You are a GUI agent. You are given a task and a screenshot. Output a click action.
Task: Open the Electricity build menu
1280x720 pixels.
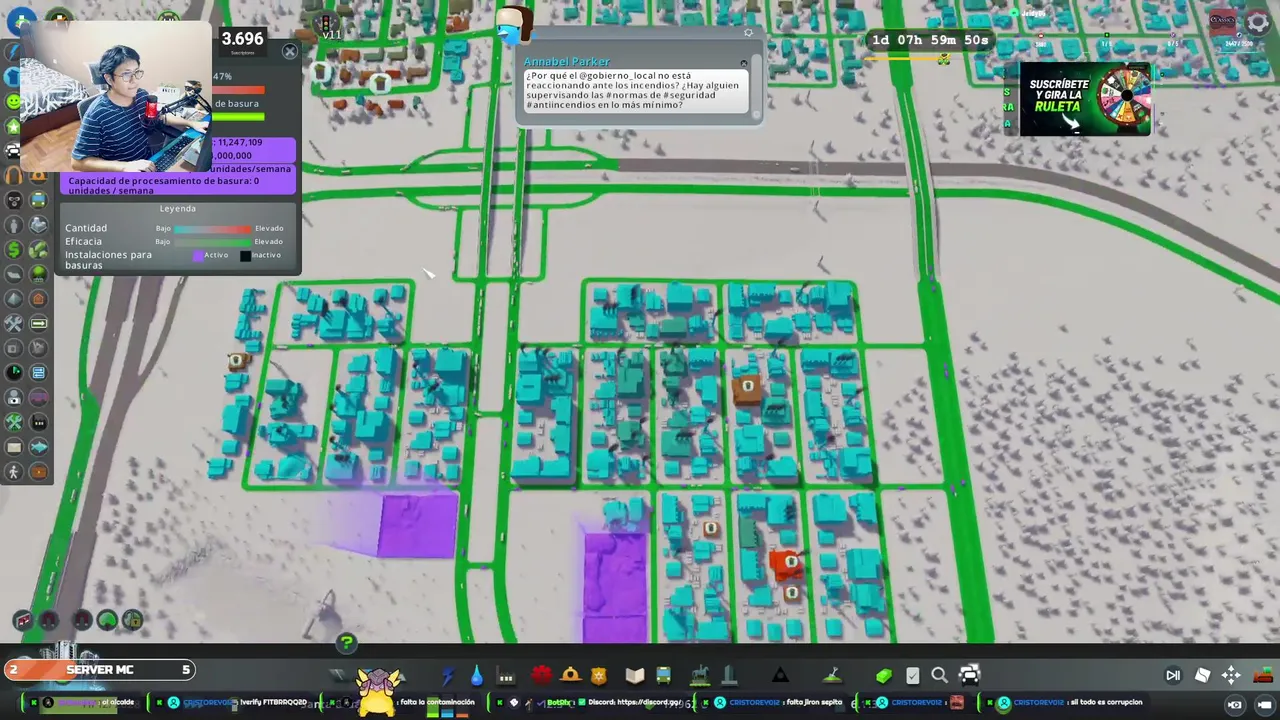coord(447,676)
